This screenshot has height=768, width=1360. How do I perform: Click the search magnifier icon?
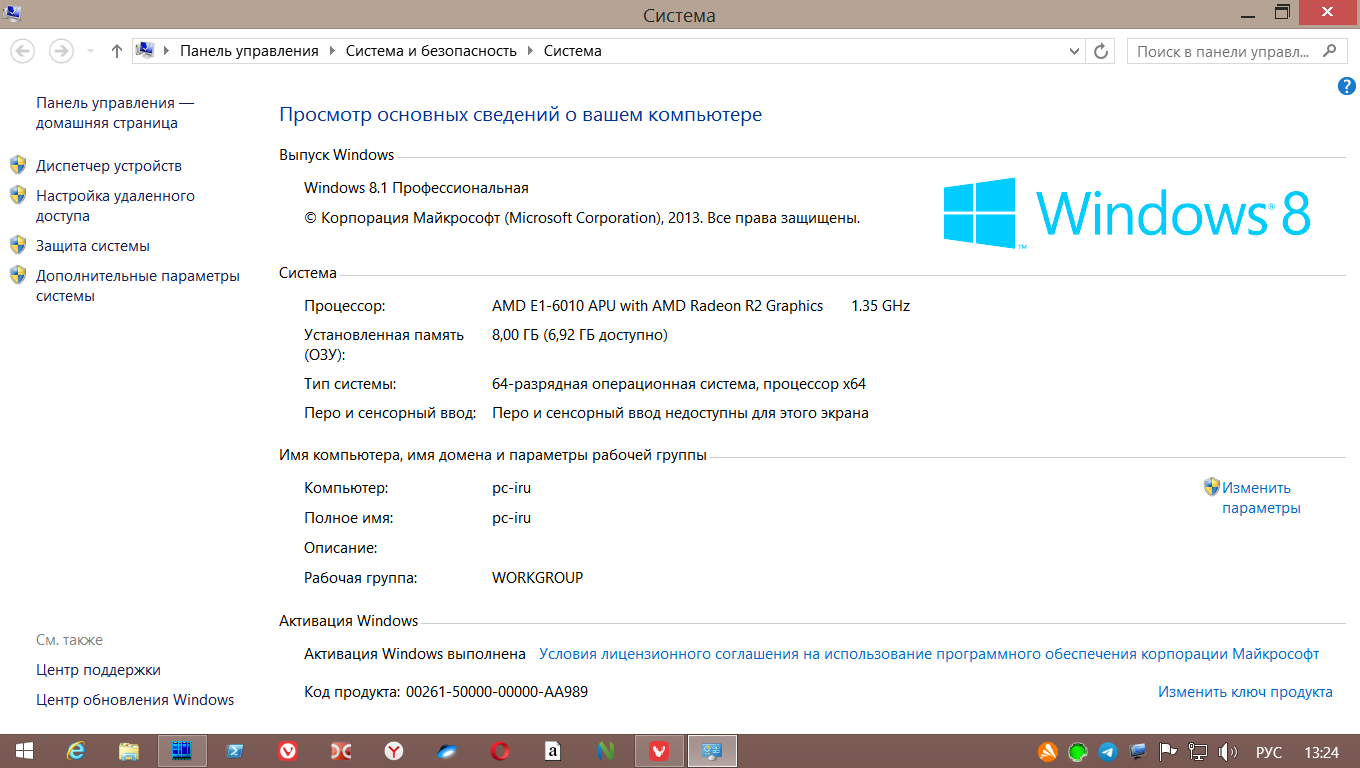click(x=1330, y=50)
